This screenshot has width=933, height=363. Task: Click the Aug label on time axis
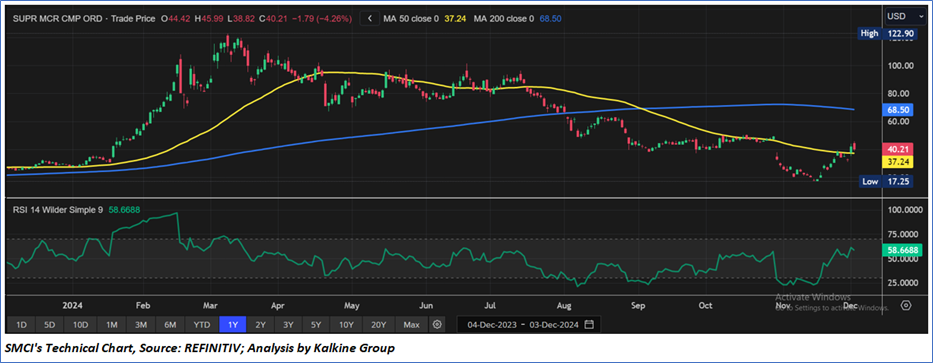[x=564, y=306]
